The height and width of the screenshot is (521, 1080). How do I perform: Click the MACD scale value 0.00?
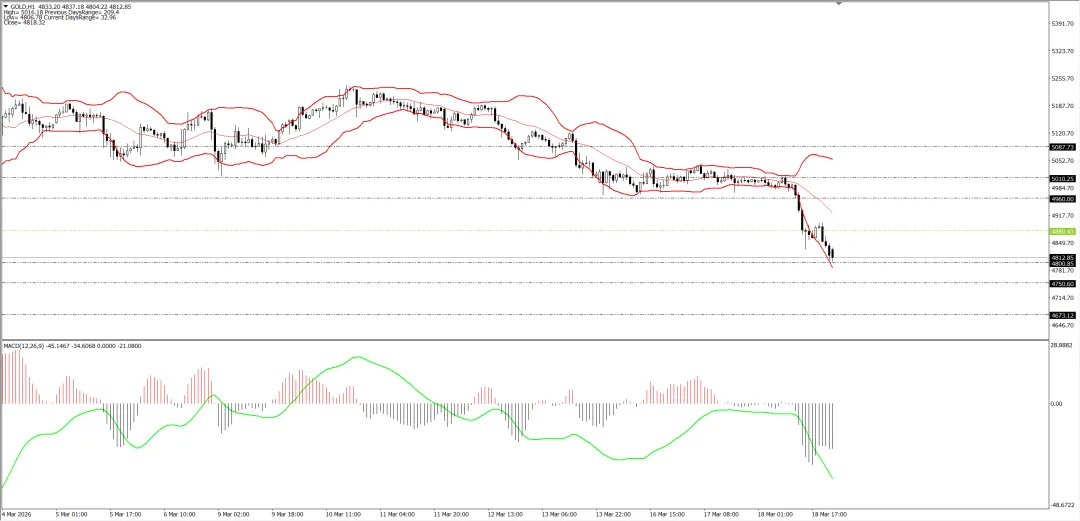[1058, 404]
